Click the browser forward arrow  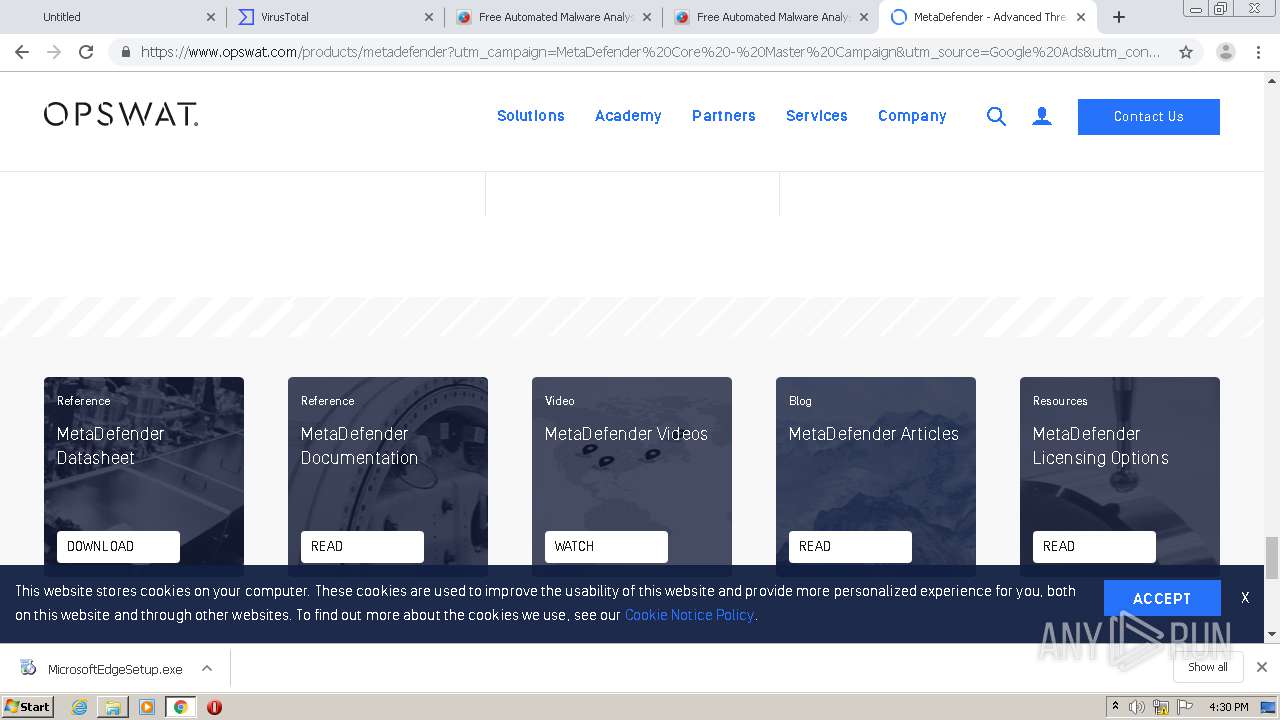54,52
